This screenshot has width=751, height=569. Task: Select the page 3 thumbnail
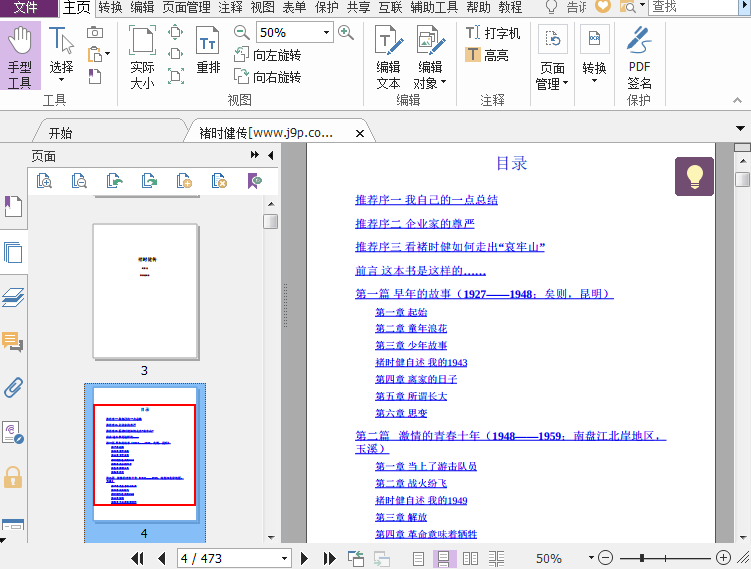pyautogui.click(x=146, y=292)
